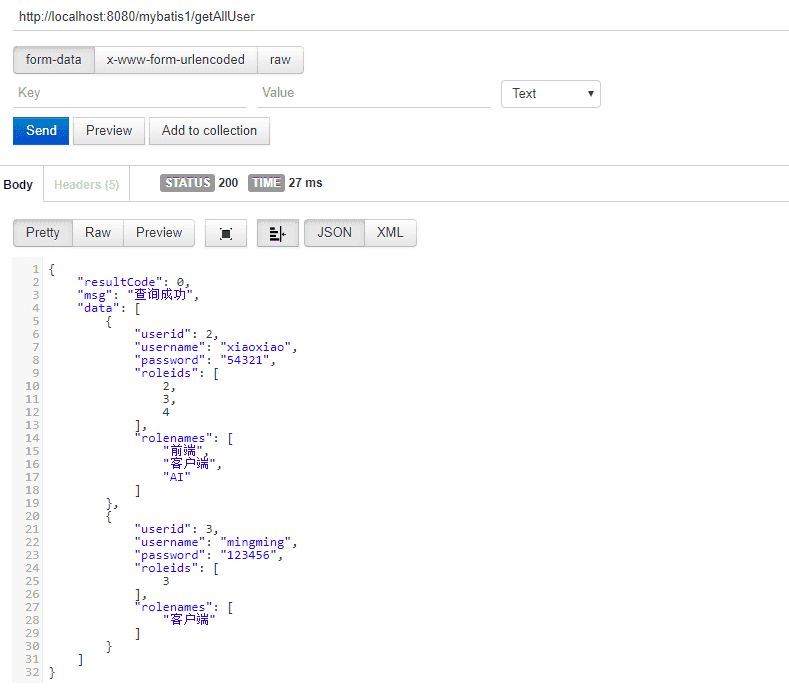Click the STATUS badge
Viewport: 789px width, 689px height.
(x=187, y=183)
